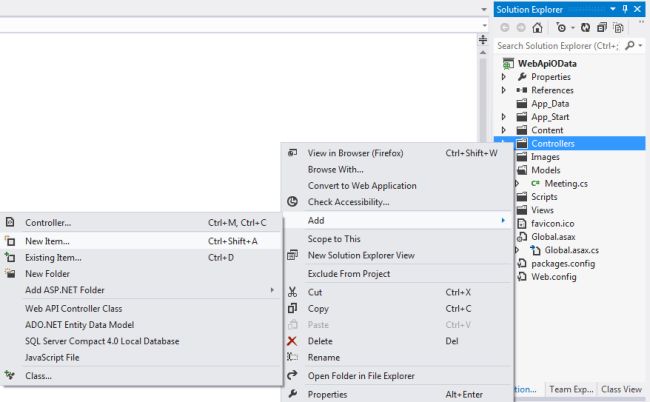The height and width of the screenshot is (402, 650).
Task: Switch to Team Explorer tab
Action: [x=571, y=389]
